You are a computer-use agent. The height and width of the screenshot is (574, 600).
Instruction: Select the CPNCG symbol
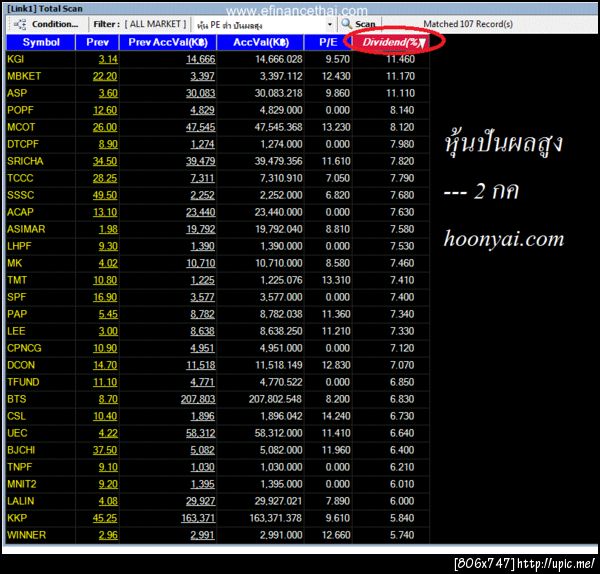point(24,348)
